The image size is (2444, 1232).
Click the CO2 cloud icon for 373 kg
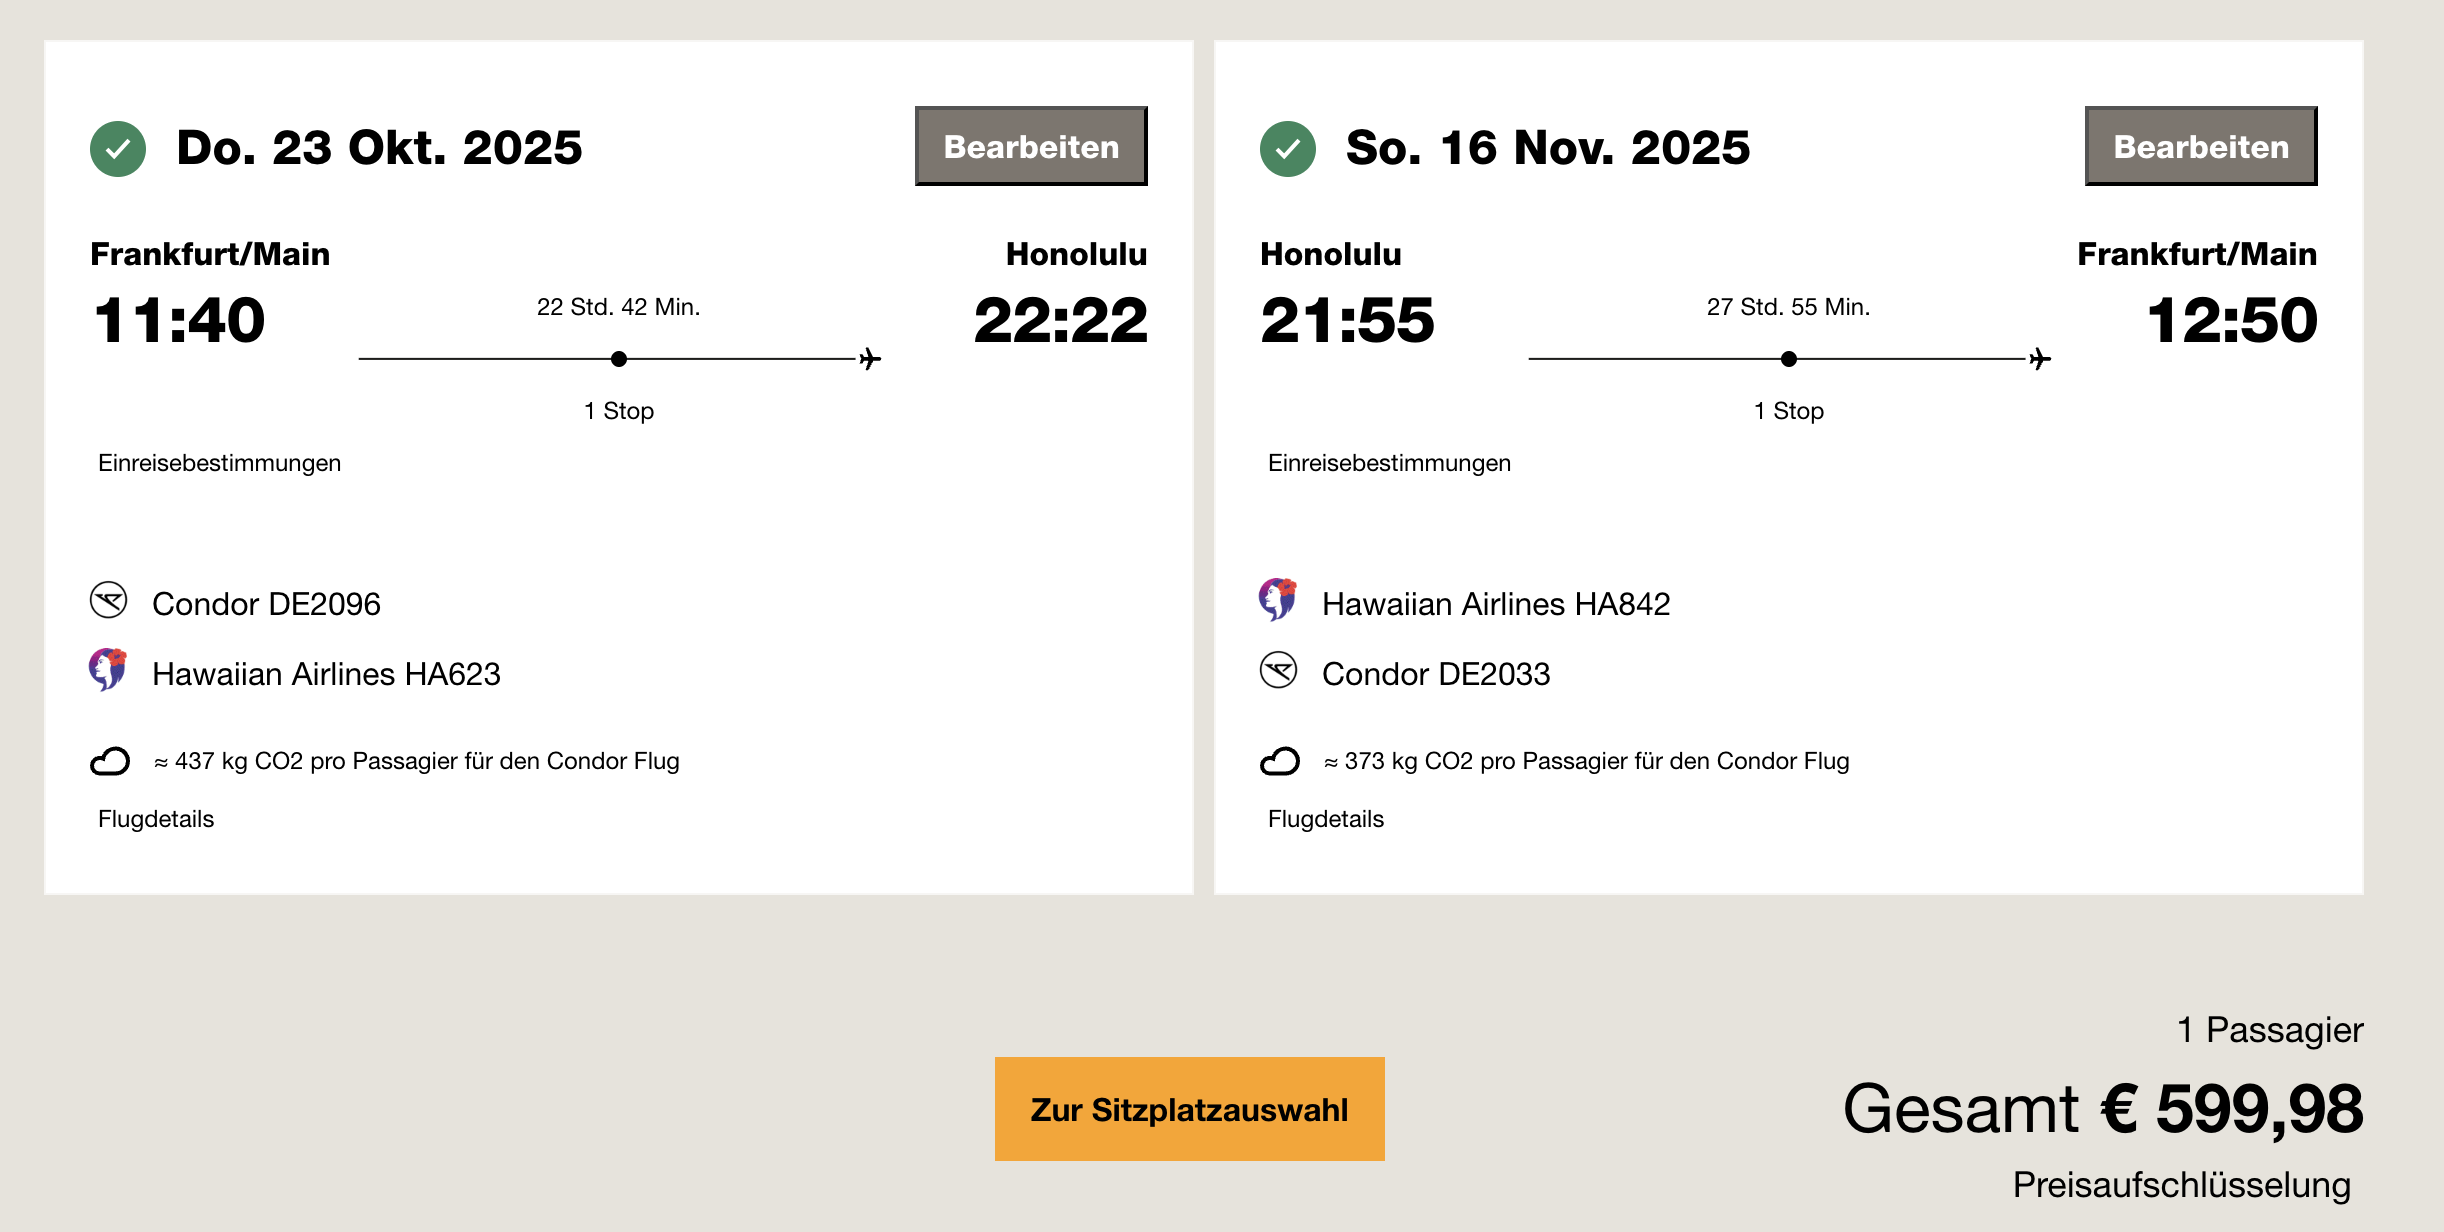click(x=1280, y=762)
